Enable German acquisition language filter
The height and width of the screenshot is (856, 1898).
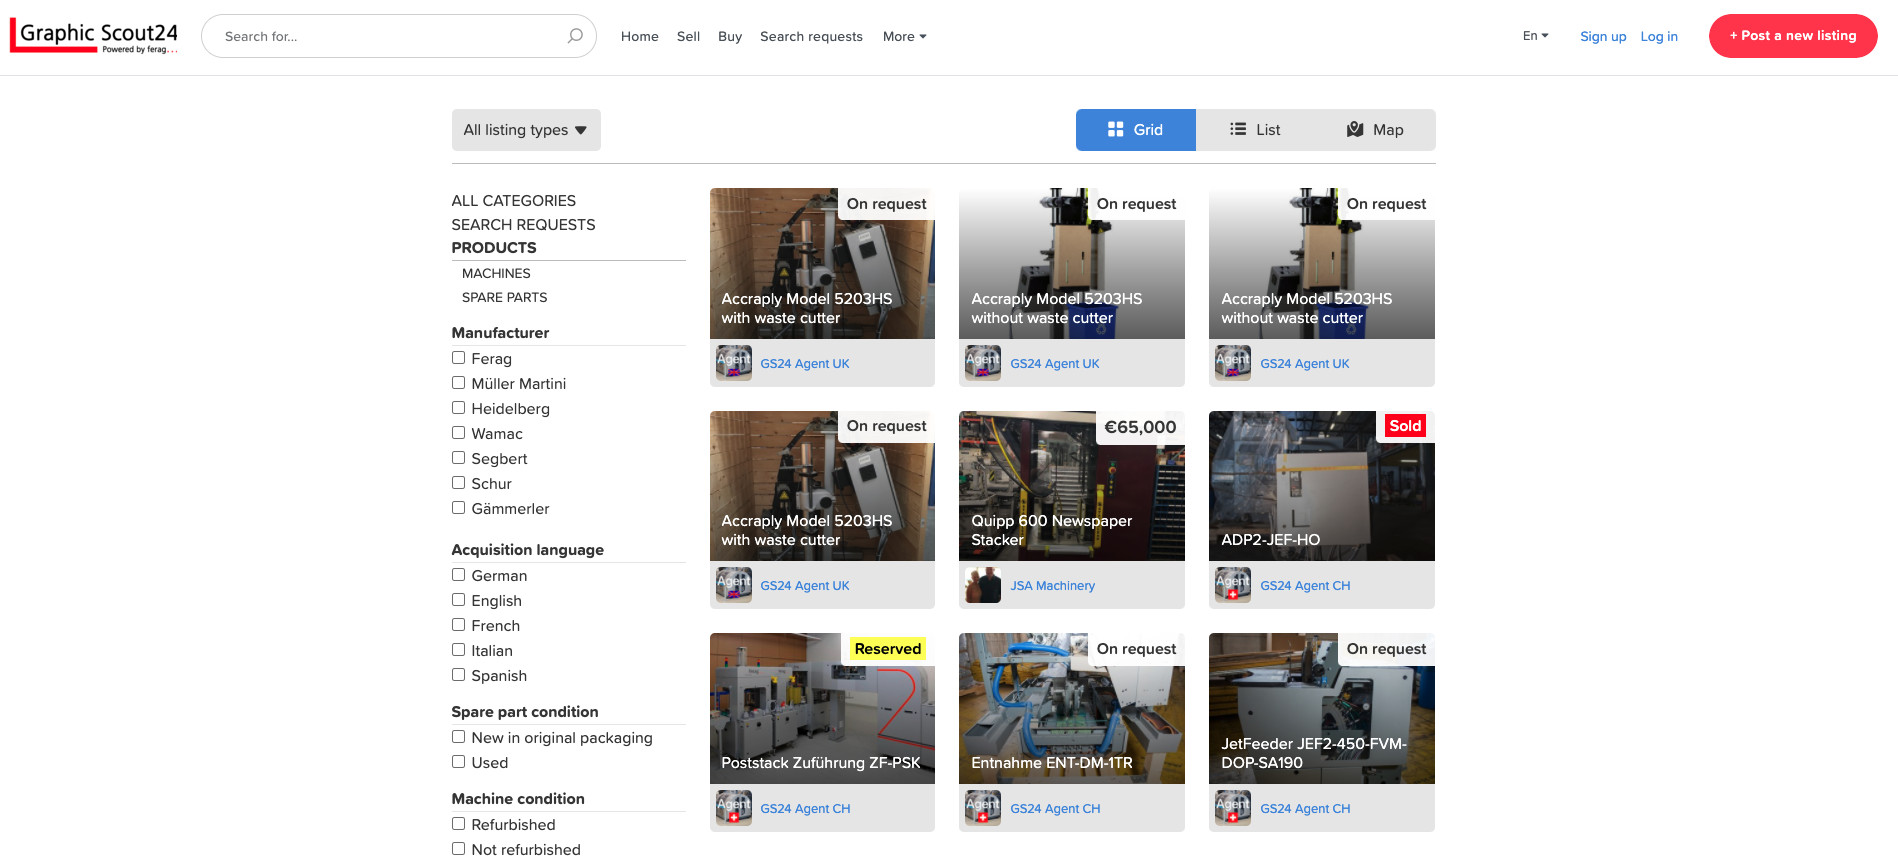[458, 575]
